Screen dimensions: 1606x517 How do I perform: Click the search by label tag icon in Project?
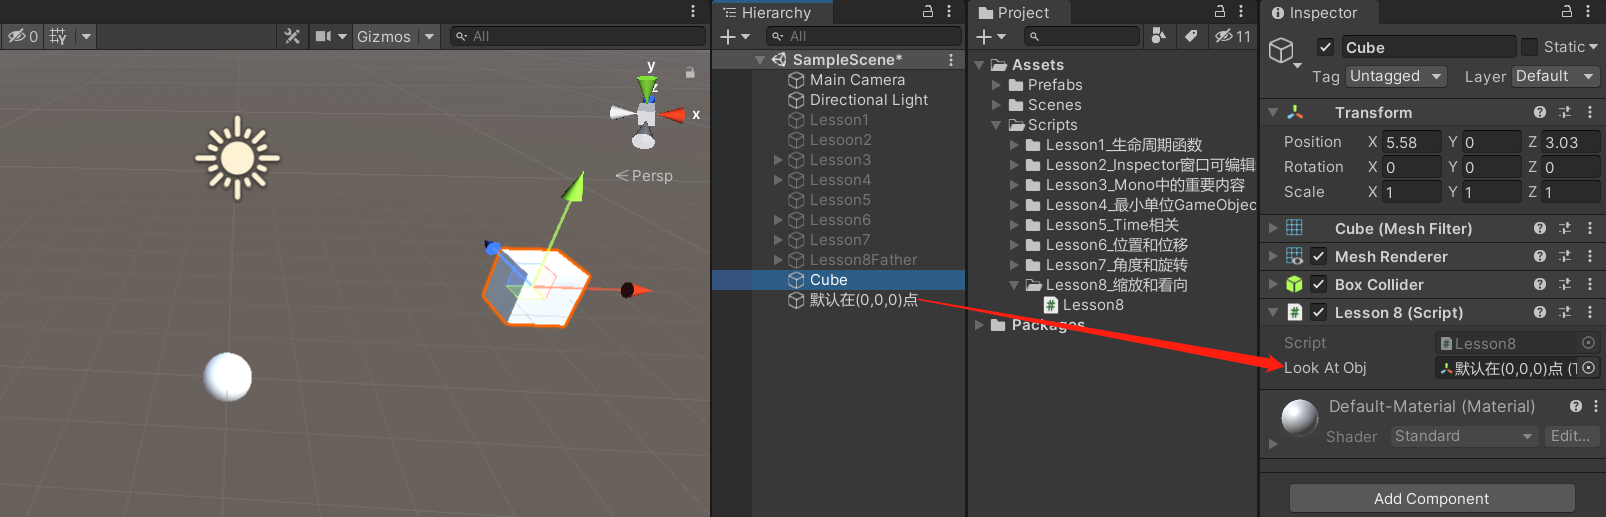click(1190, 36)
